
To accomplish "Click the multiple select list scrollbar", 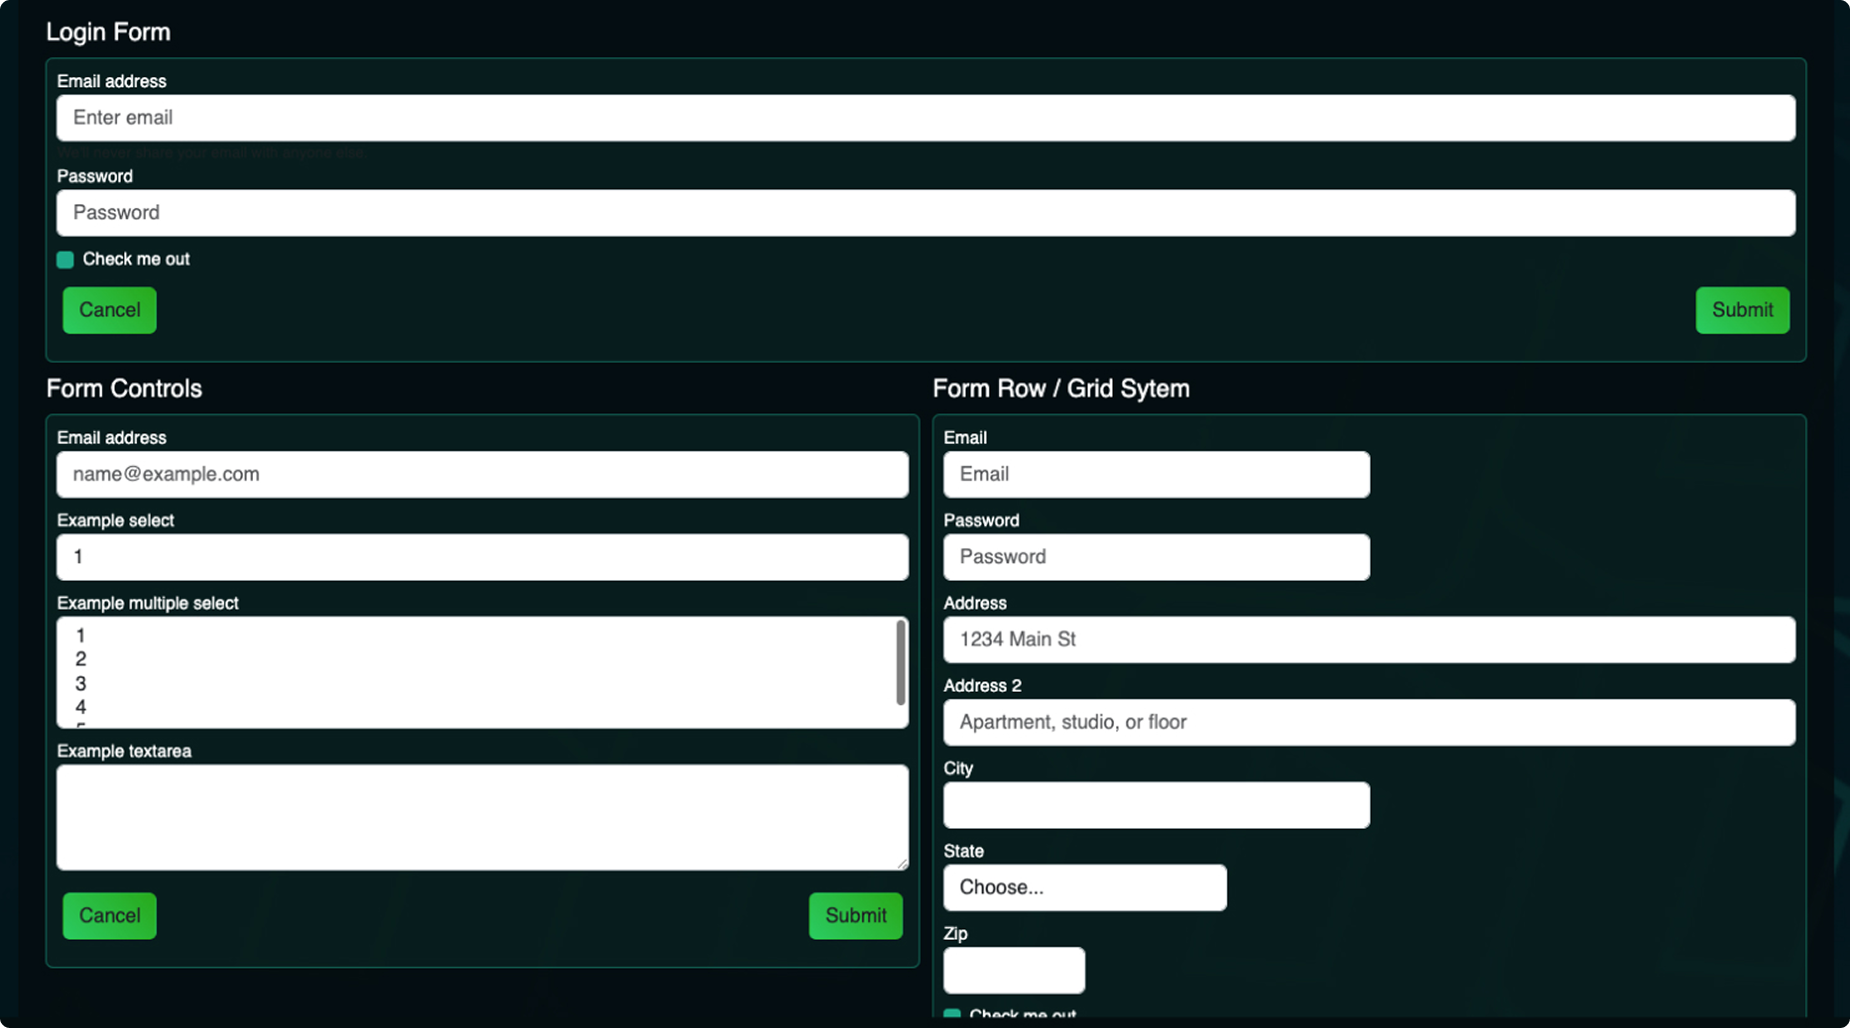I will 900,662.
